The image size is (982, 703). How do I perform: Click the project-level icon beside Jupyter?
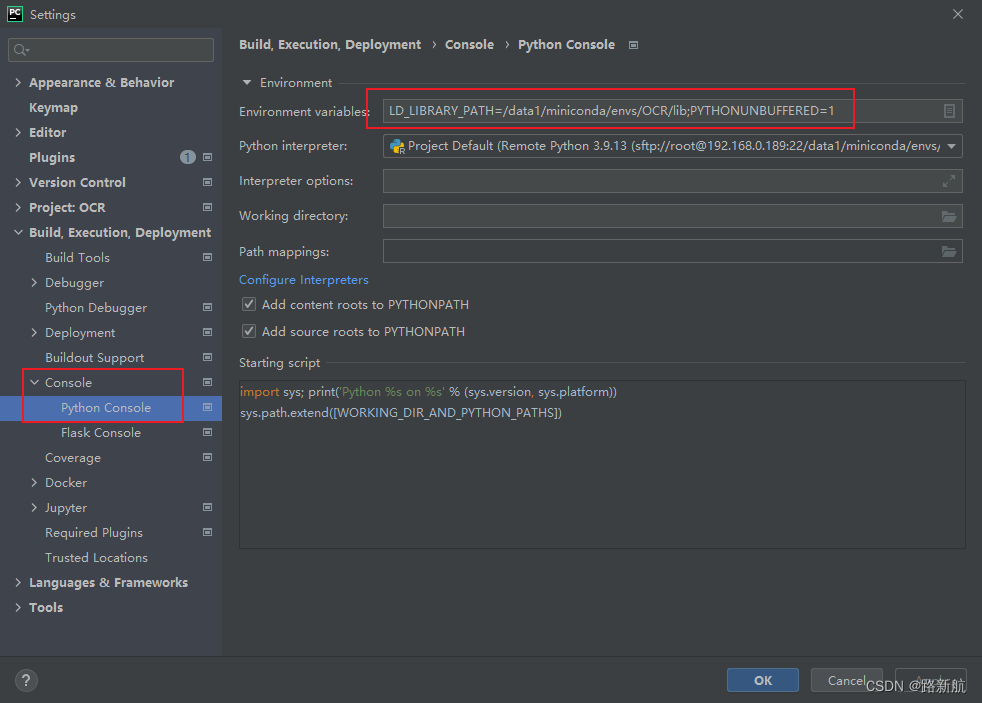pyautogui.click(x=207, y=508)
